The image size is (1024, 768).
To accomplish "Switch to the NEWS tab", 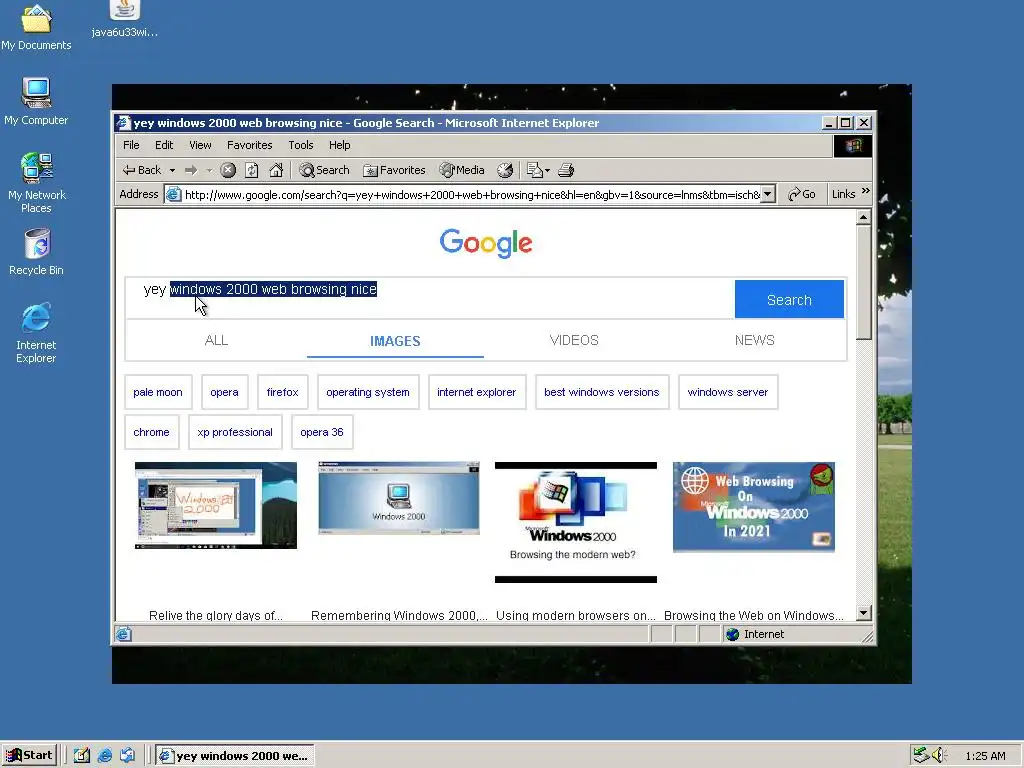I will click(754, 340).
